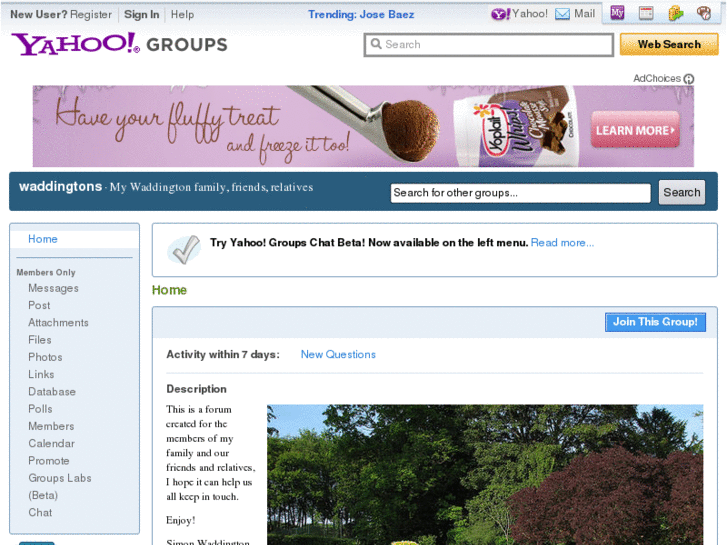Open Promote in the left menu
This screenshot has height=545, width=727.
49,461
